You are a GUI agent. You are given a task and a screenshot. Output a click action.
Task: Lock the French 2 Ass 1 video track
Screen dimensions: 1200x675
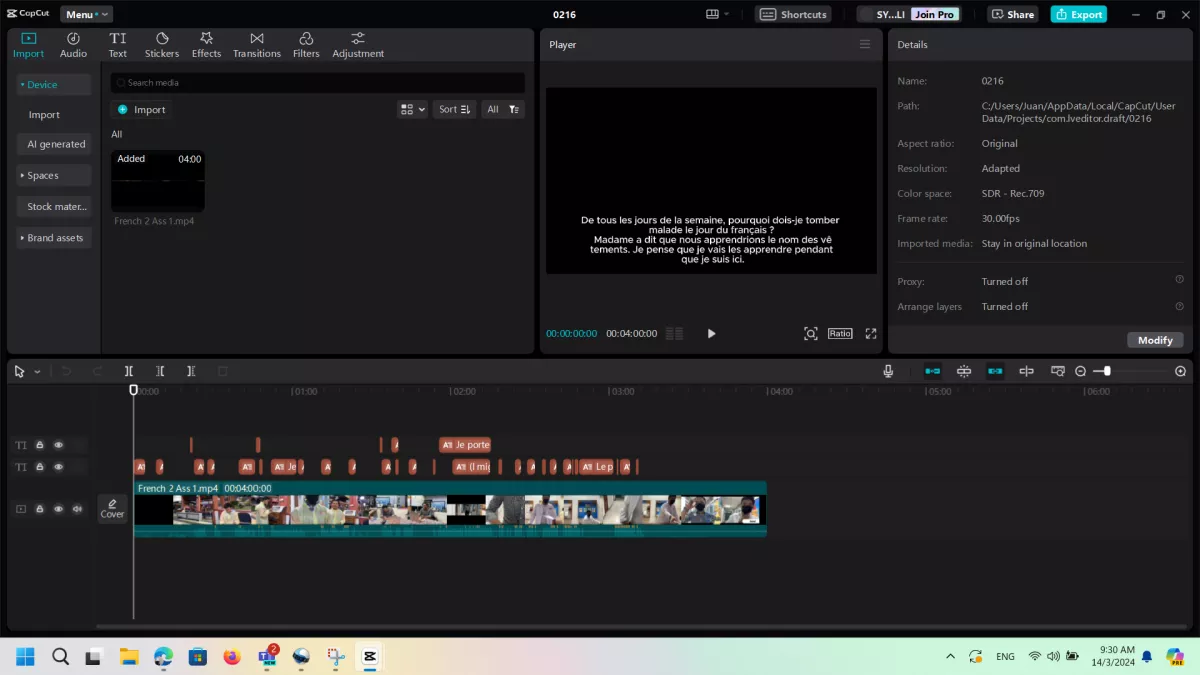[39, 508]
